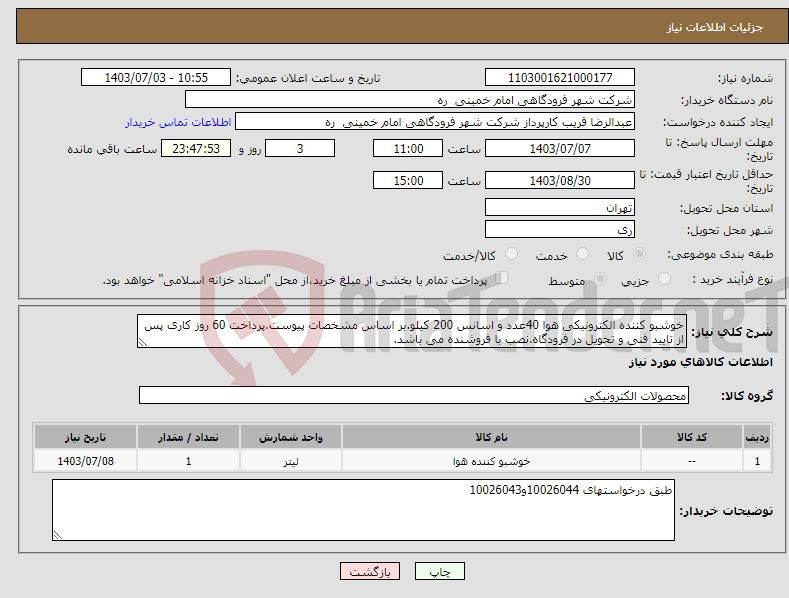Click the buyer organization name field

click(x=410, y=100)
